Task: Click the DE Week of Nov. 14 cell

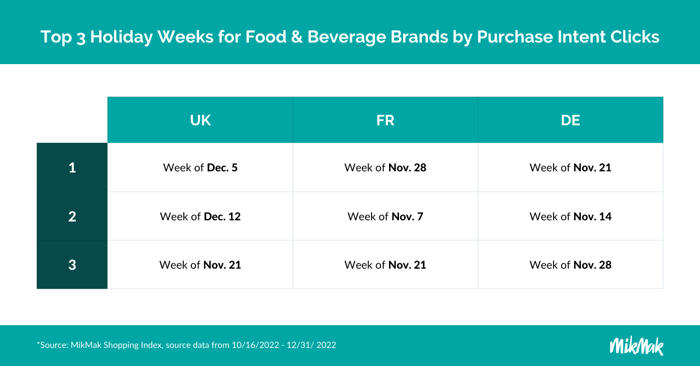Action: pos(571,216)
